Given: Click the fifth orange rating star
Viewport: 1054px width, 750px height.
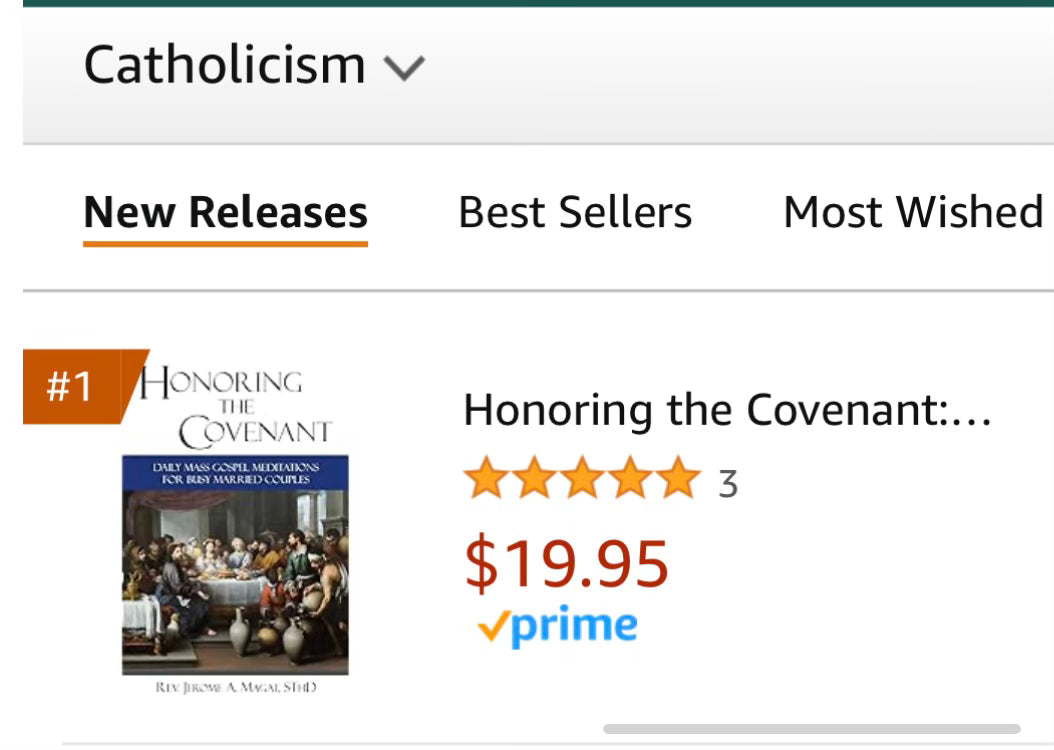Looking at the screenshot, I should (678, 478).
